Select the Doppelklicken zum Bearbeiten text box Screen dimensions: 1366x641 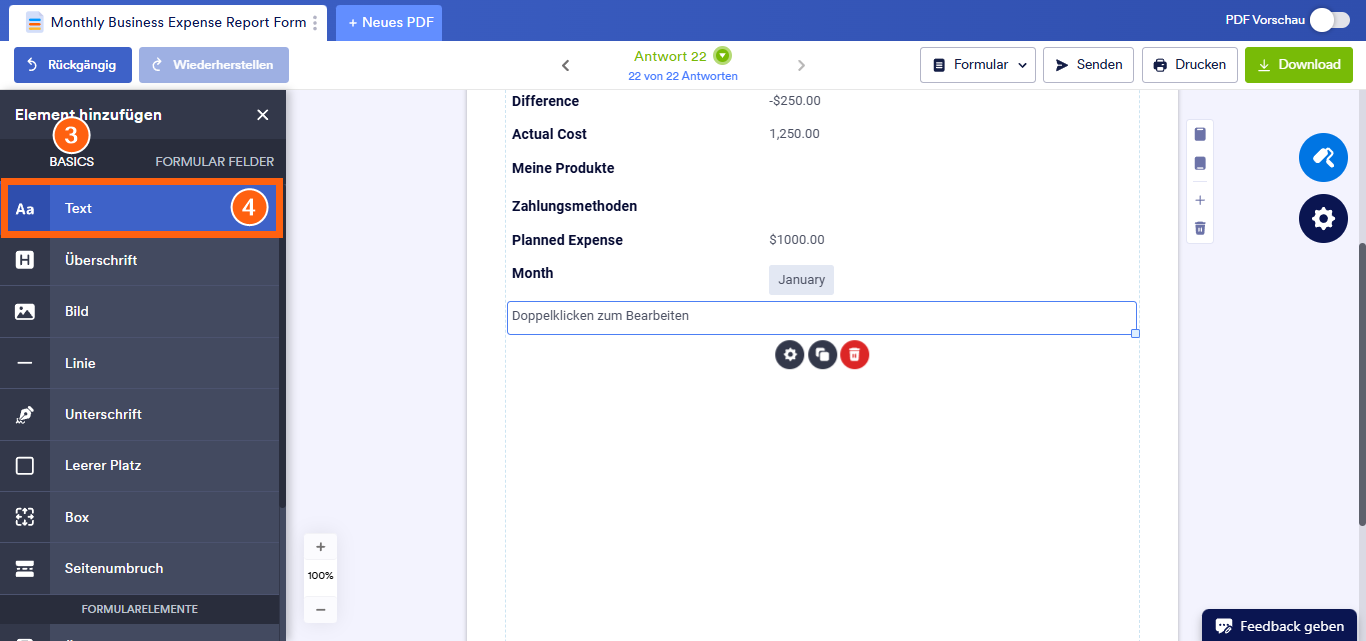point(822,318)
